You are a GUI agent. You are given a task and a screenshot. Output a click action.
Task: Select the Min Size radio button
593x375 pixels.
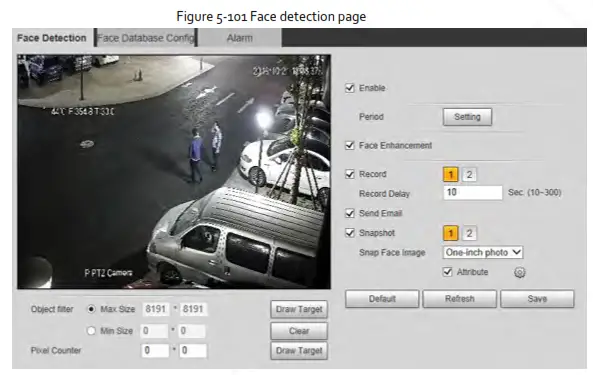point(91,331)
